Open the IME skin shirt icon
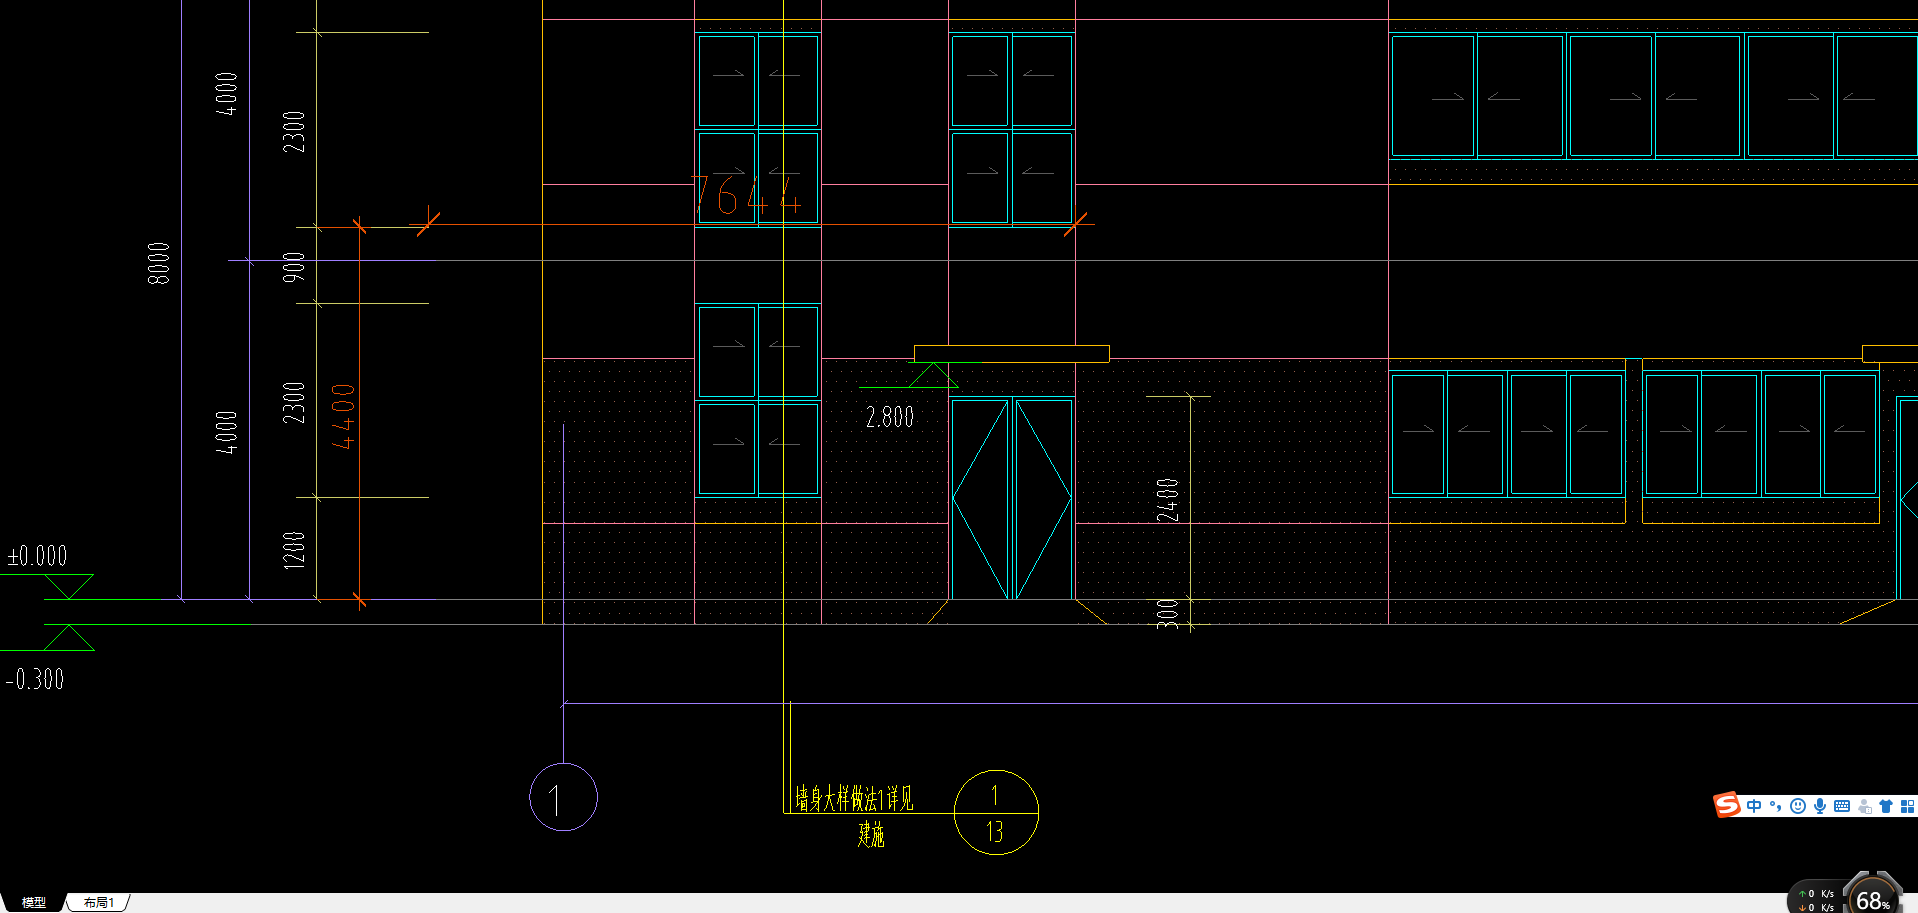Image resolution: width=1918 pixels, height=913 pixels. (1885, 806)
